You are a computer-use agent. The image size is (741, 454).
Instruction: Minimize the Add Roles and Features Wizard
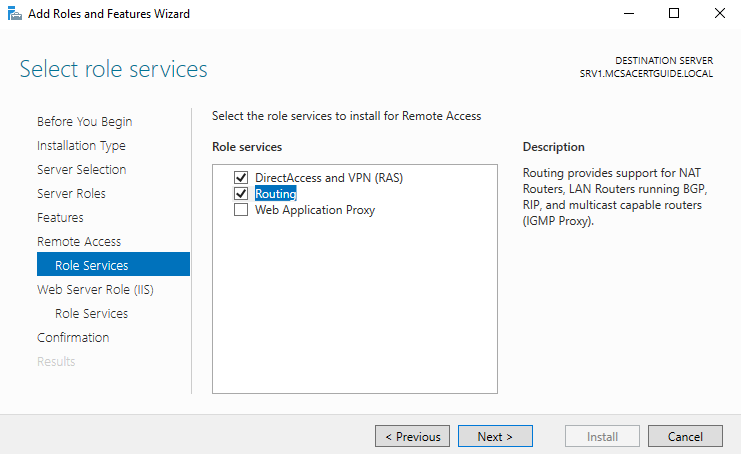pos(629,14)
